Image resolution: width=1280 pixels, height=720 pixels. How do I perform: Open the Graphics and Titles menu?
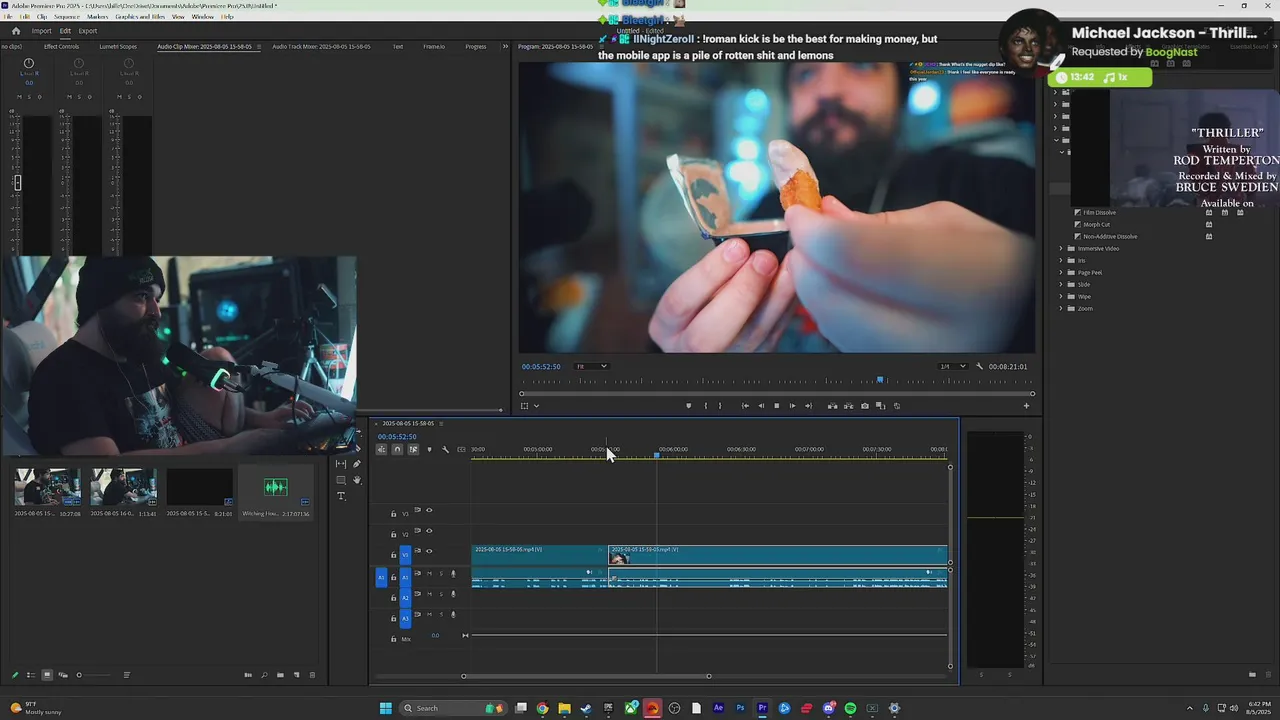(140, 17)
